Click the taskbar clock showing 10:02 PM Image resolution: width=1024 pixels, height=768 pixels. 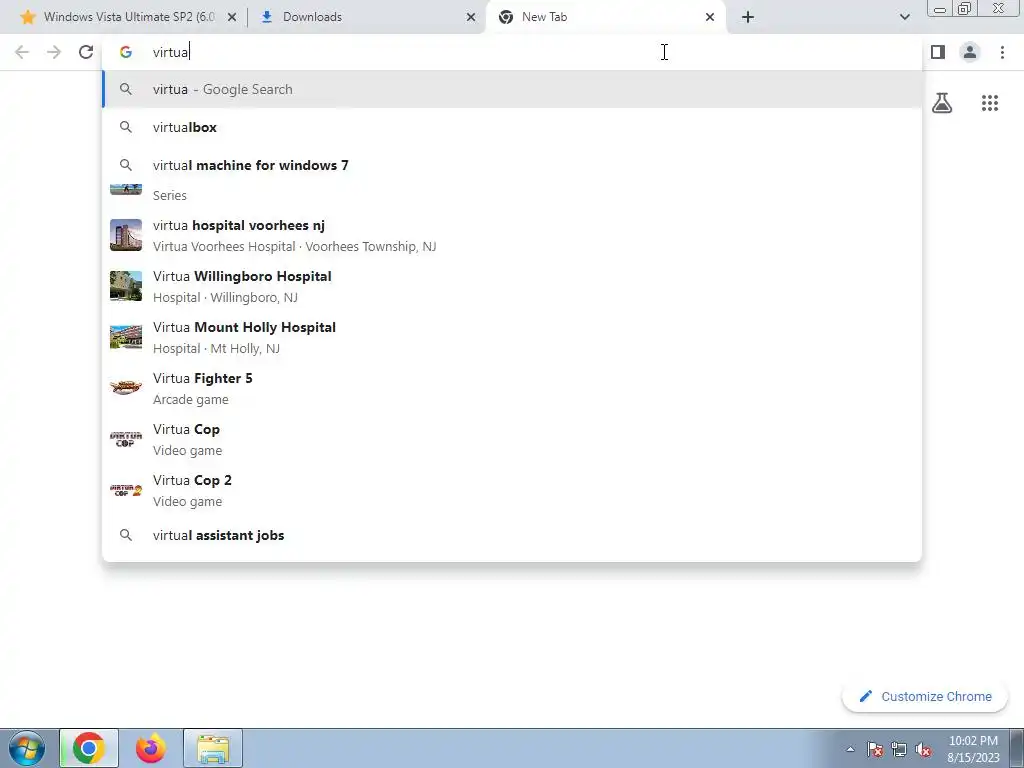pos(973,749)
